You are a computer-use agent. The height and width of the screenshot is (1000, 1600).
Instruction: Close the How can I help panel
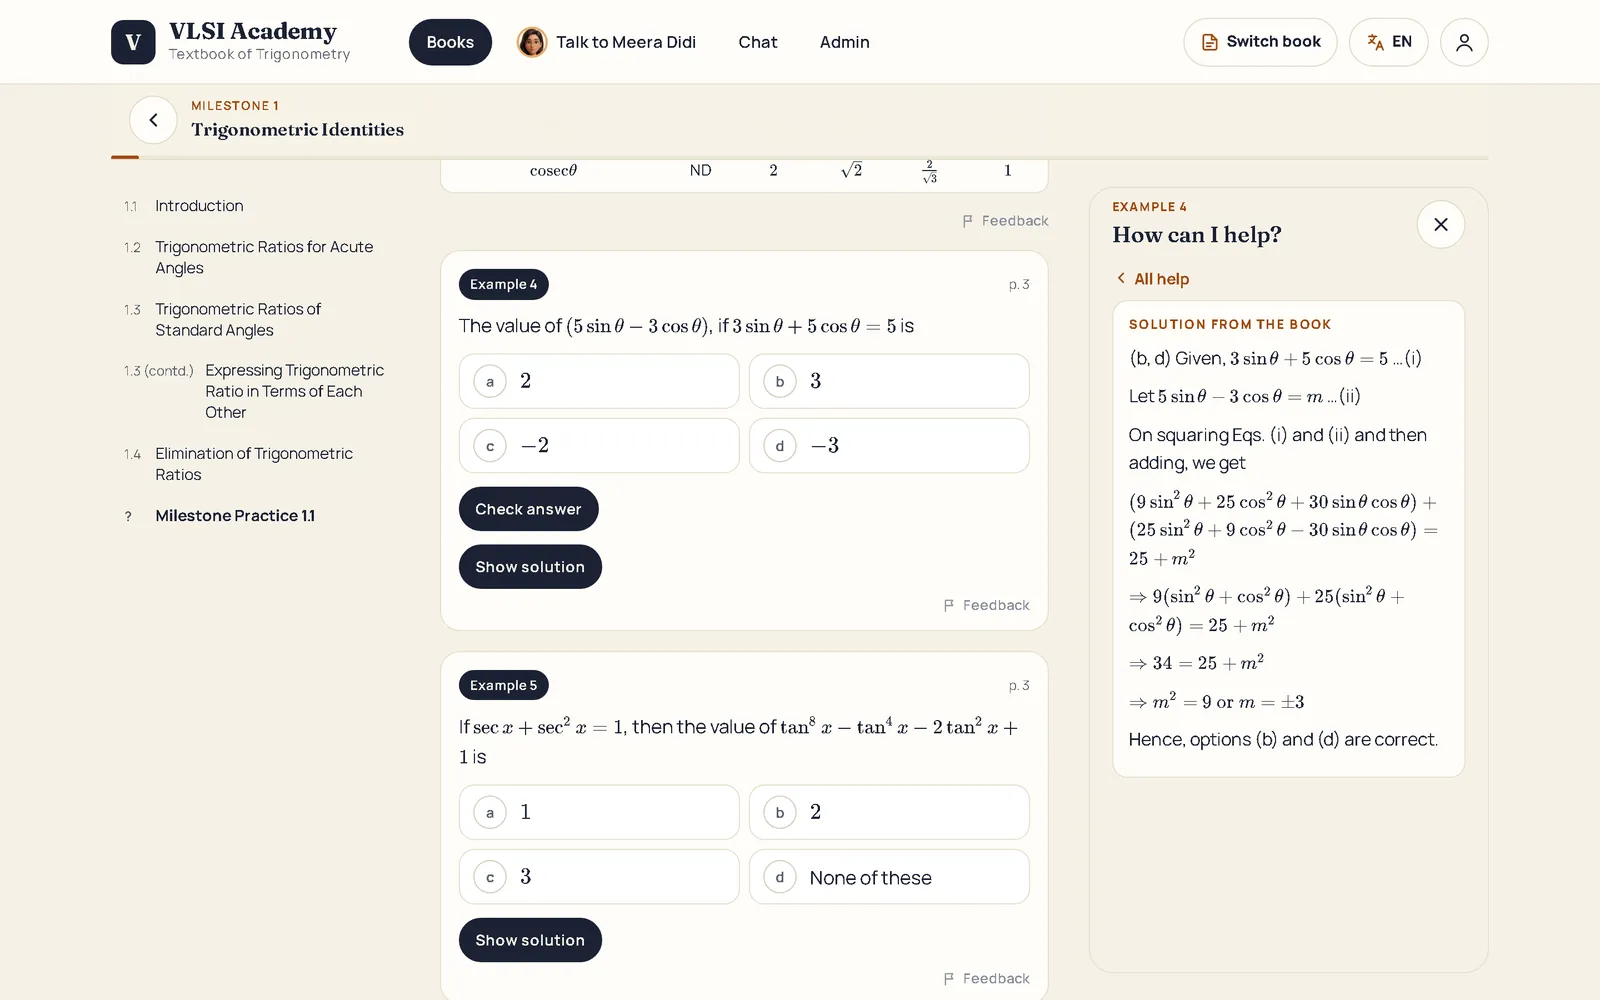pyautogui.click(x=1441, y=224)
